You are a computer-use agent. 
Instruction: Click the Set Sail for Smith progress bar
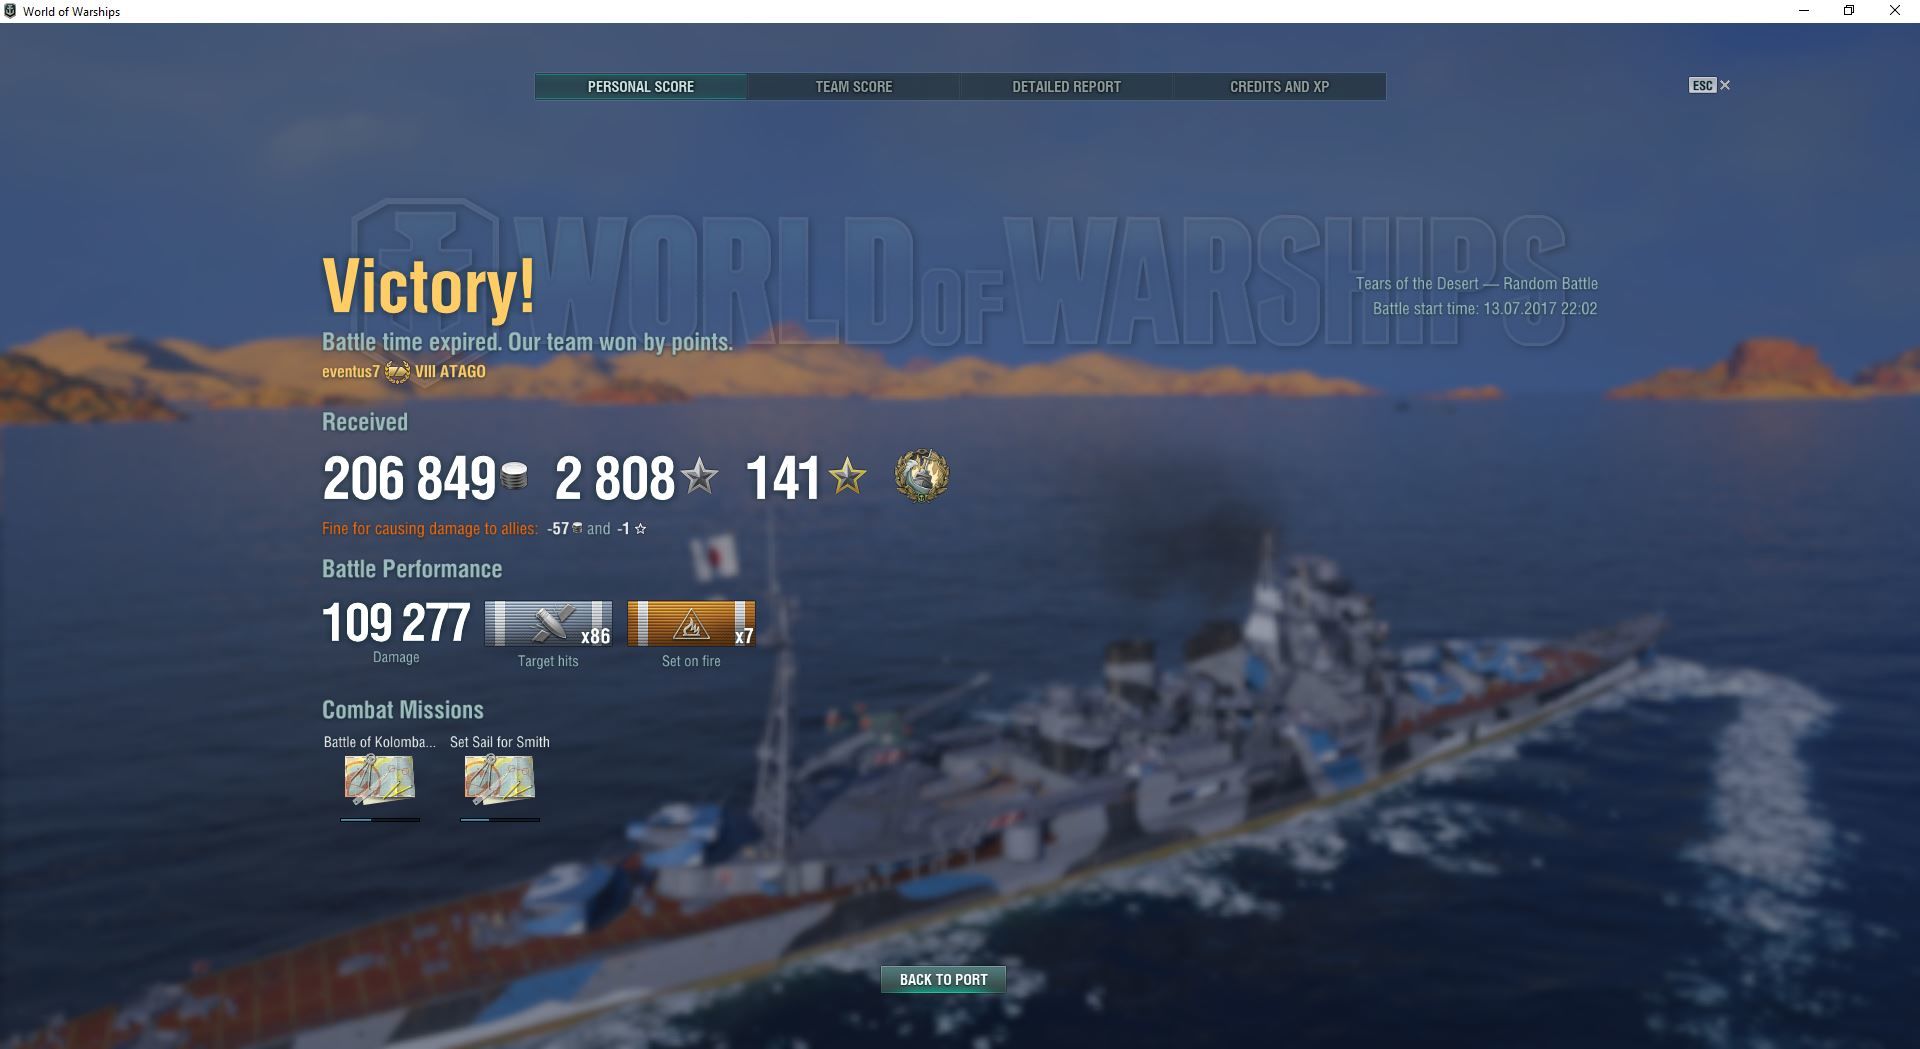500,820
